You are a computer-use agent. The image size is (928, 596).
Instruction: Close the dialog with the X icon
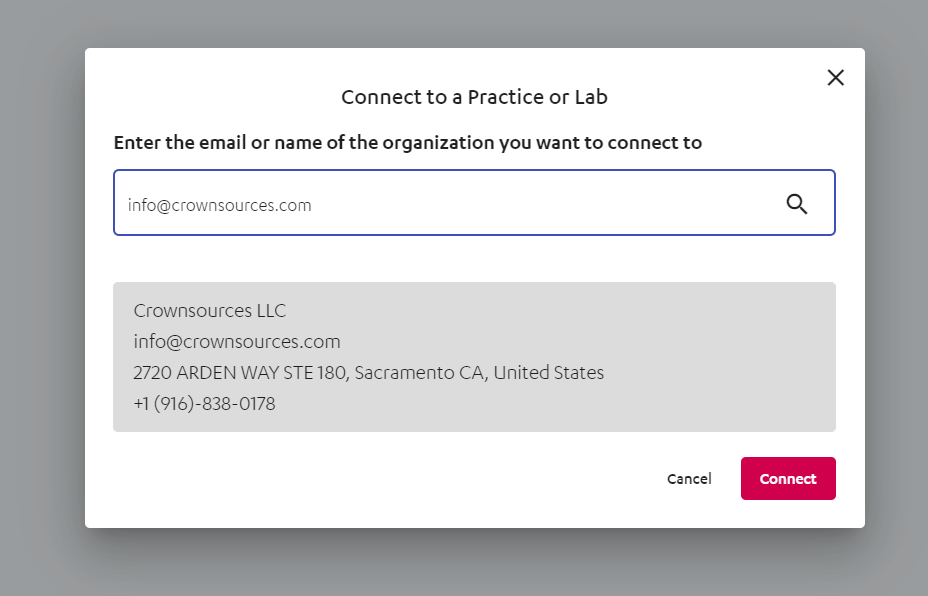coord(835,78)
